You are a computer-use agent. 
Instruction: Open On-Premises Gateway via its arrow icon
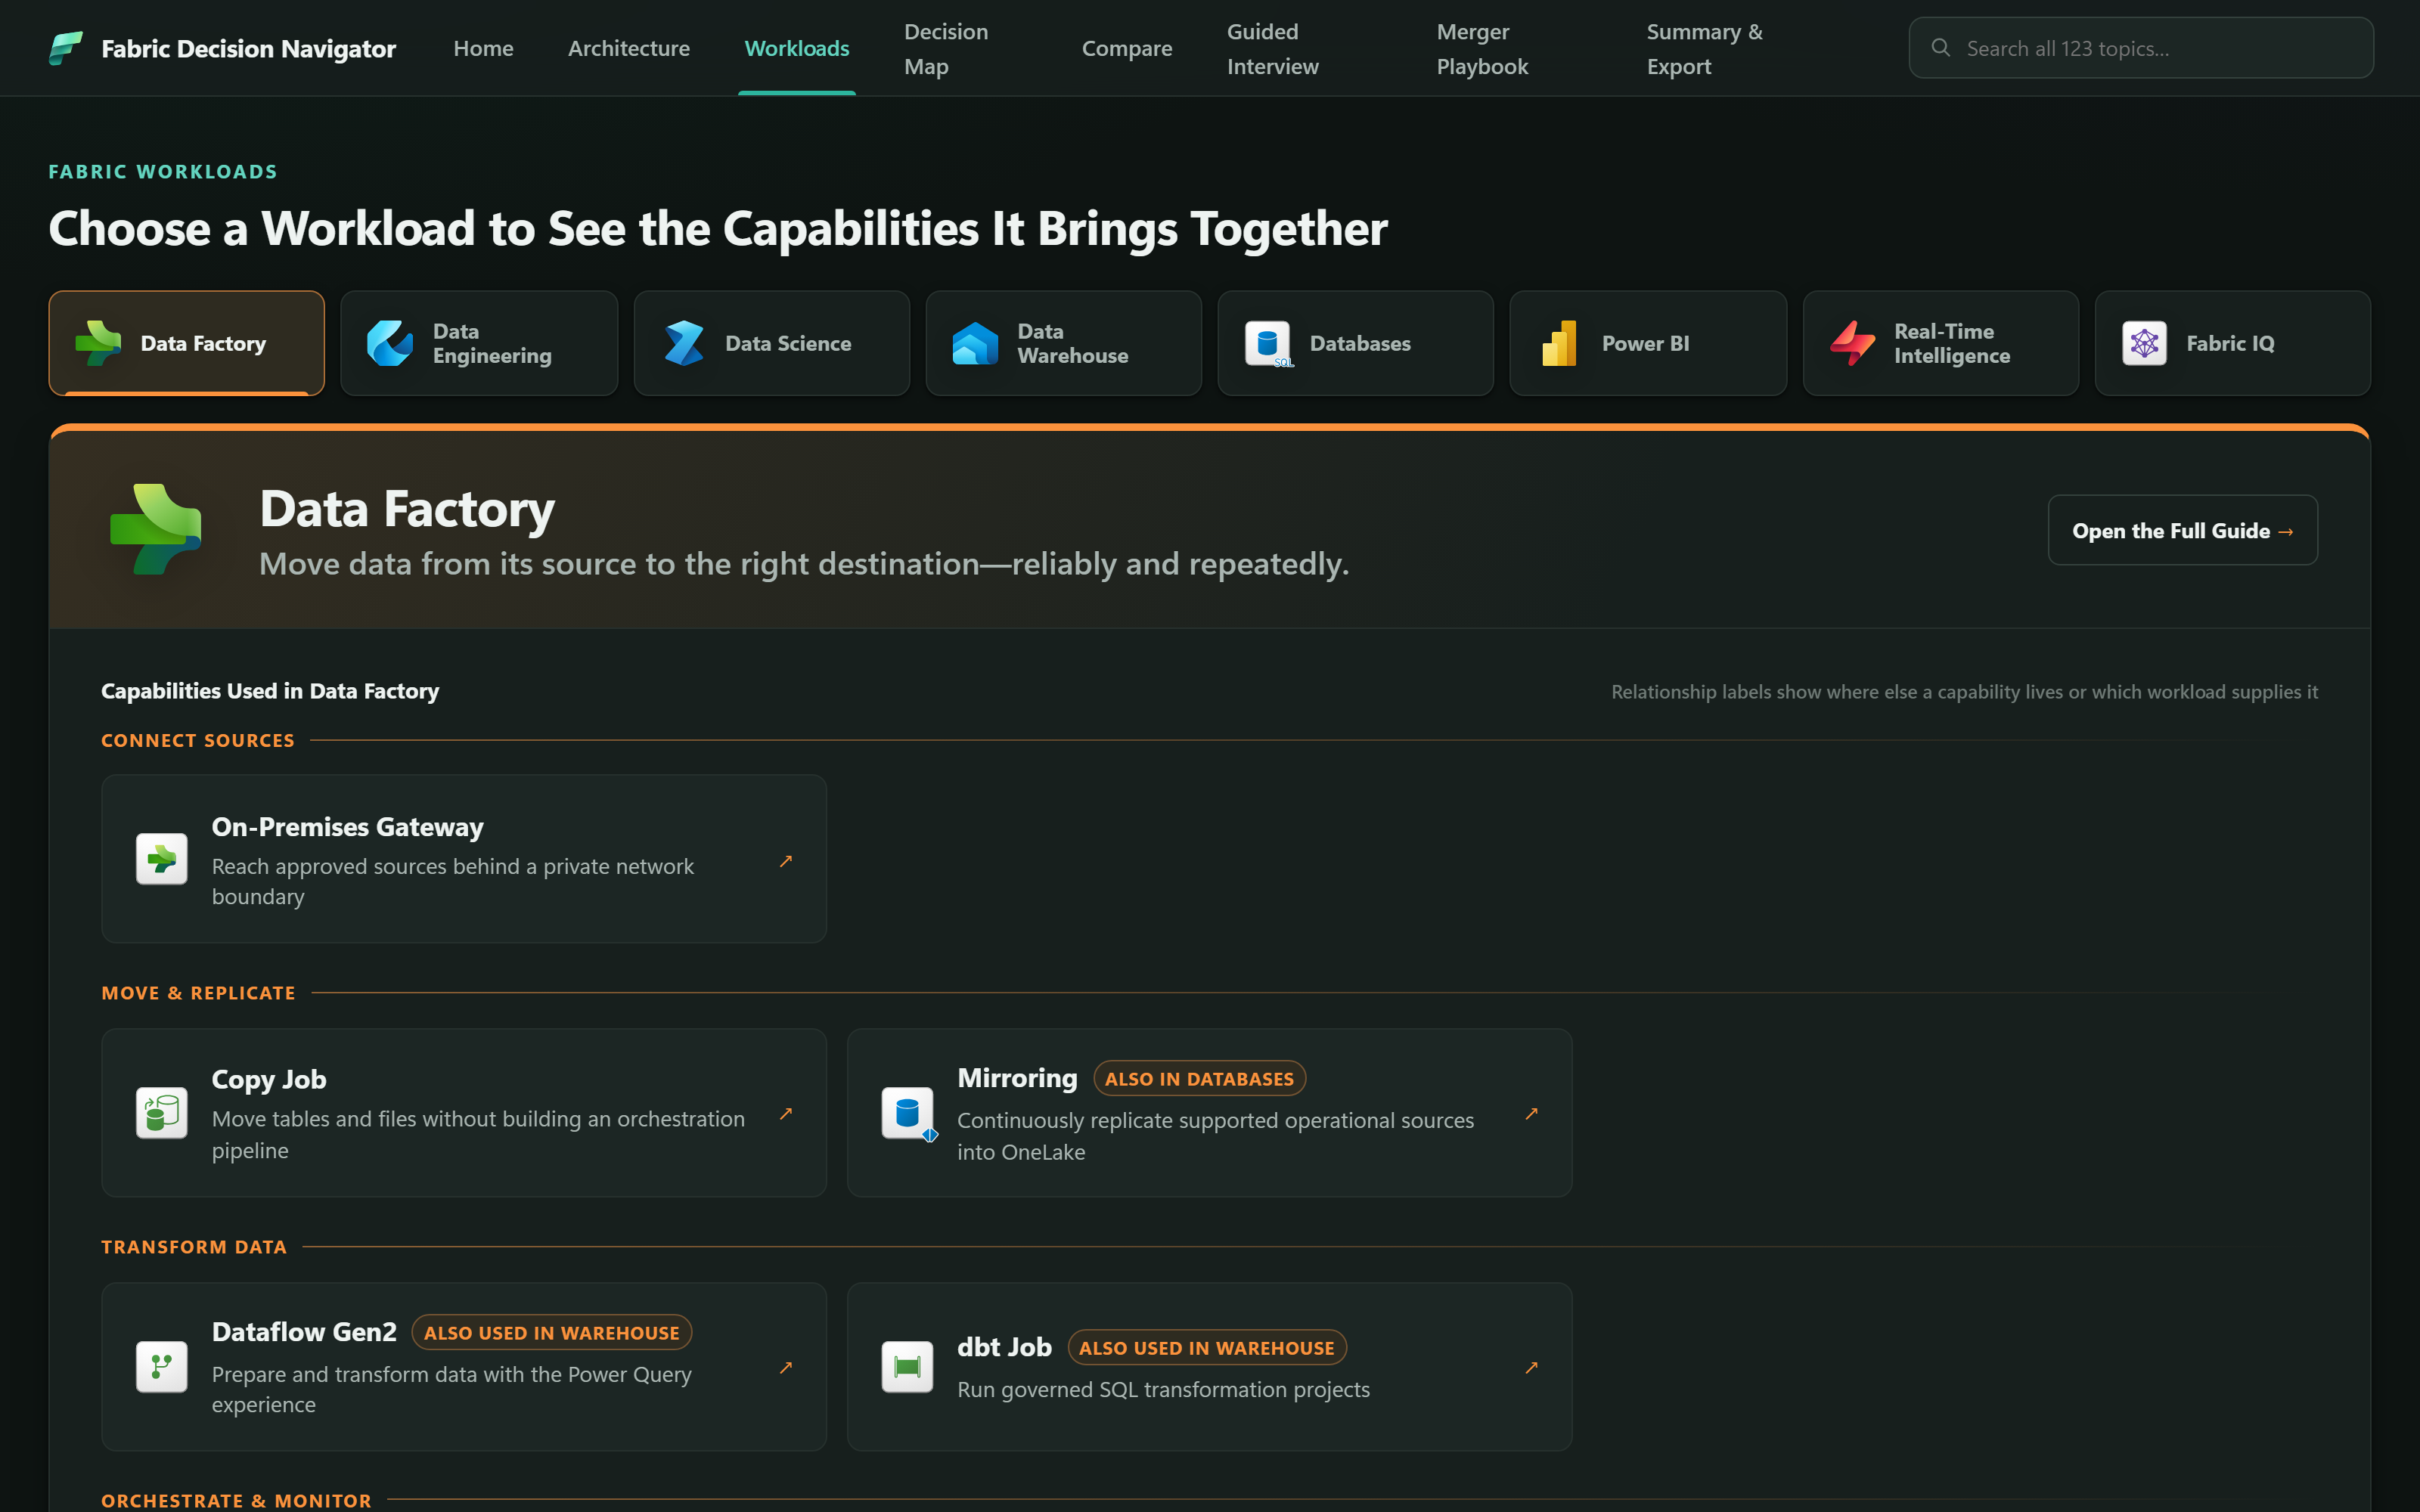pos(786,860)
